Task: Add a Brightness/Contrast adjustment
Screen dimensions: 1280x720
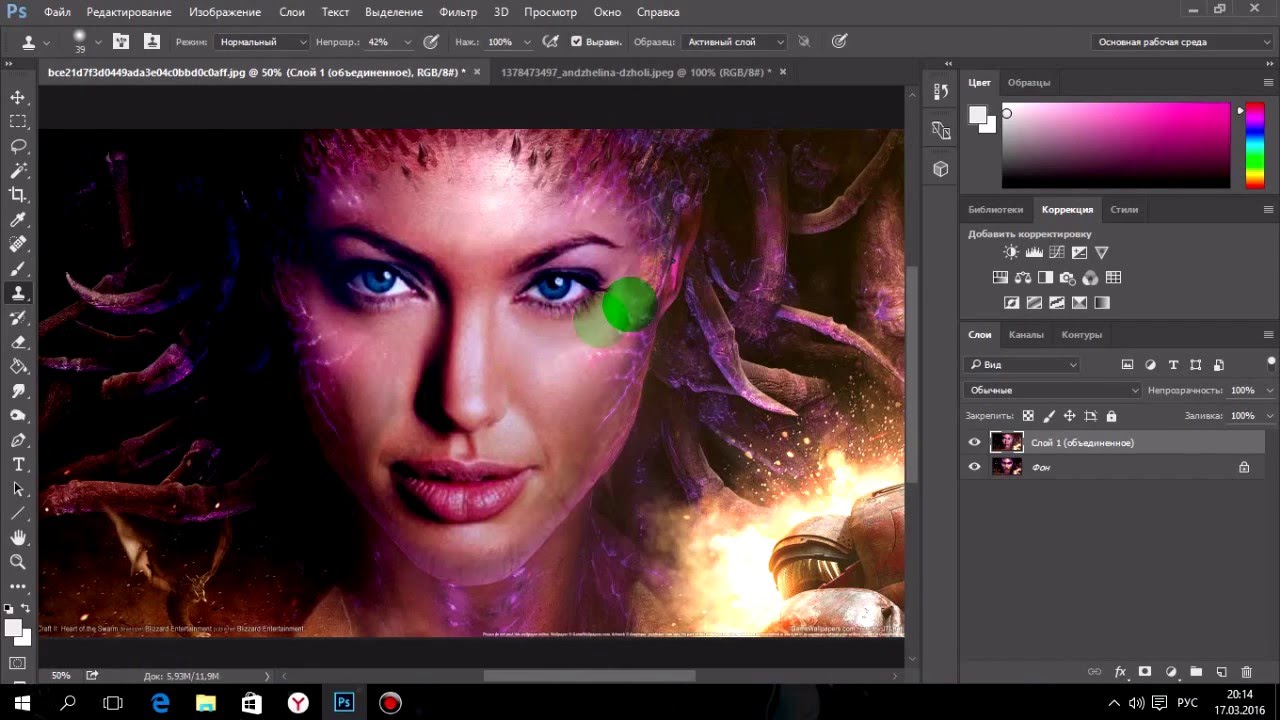Action: (x=1011, y=253)
